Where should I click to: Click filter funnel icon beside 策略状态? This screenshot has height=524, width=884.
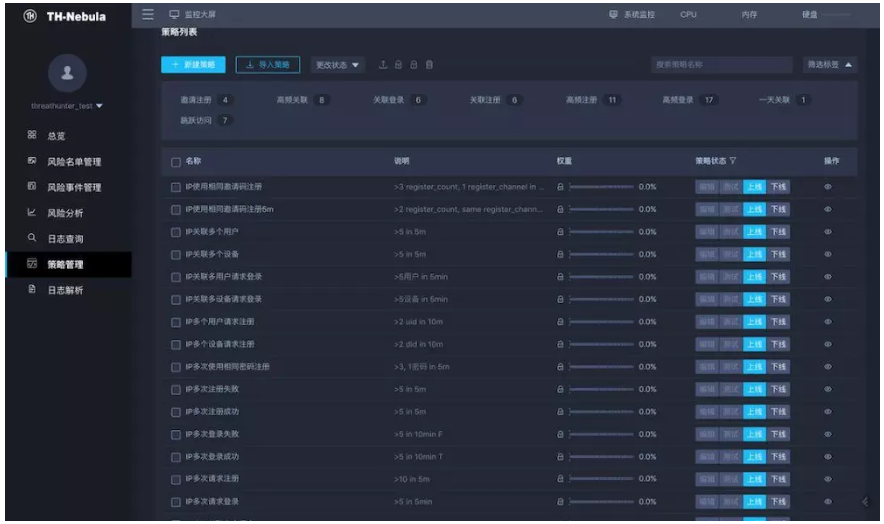coord(732,161)
